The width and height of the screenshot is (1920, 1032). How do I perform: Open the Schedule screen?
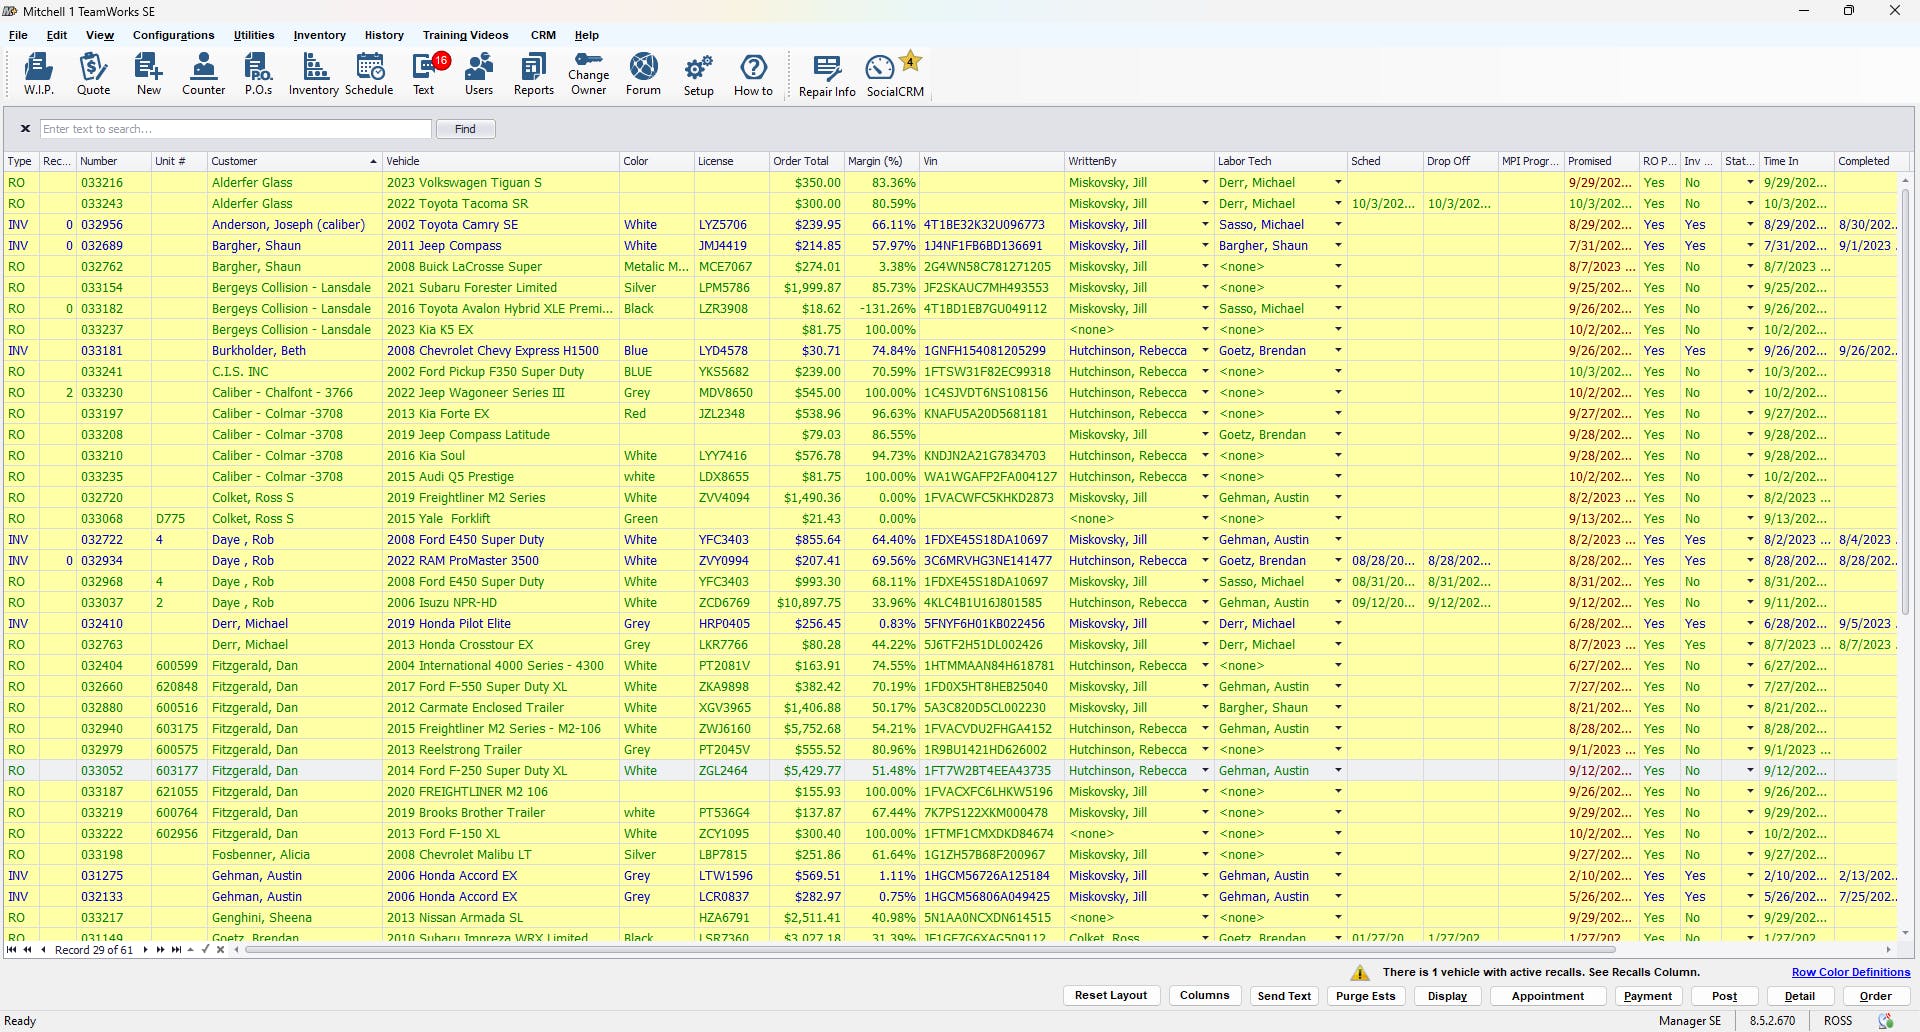(x=369, y=74)
